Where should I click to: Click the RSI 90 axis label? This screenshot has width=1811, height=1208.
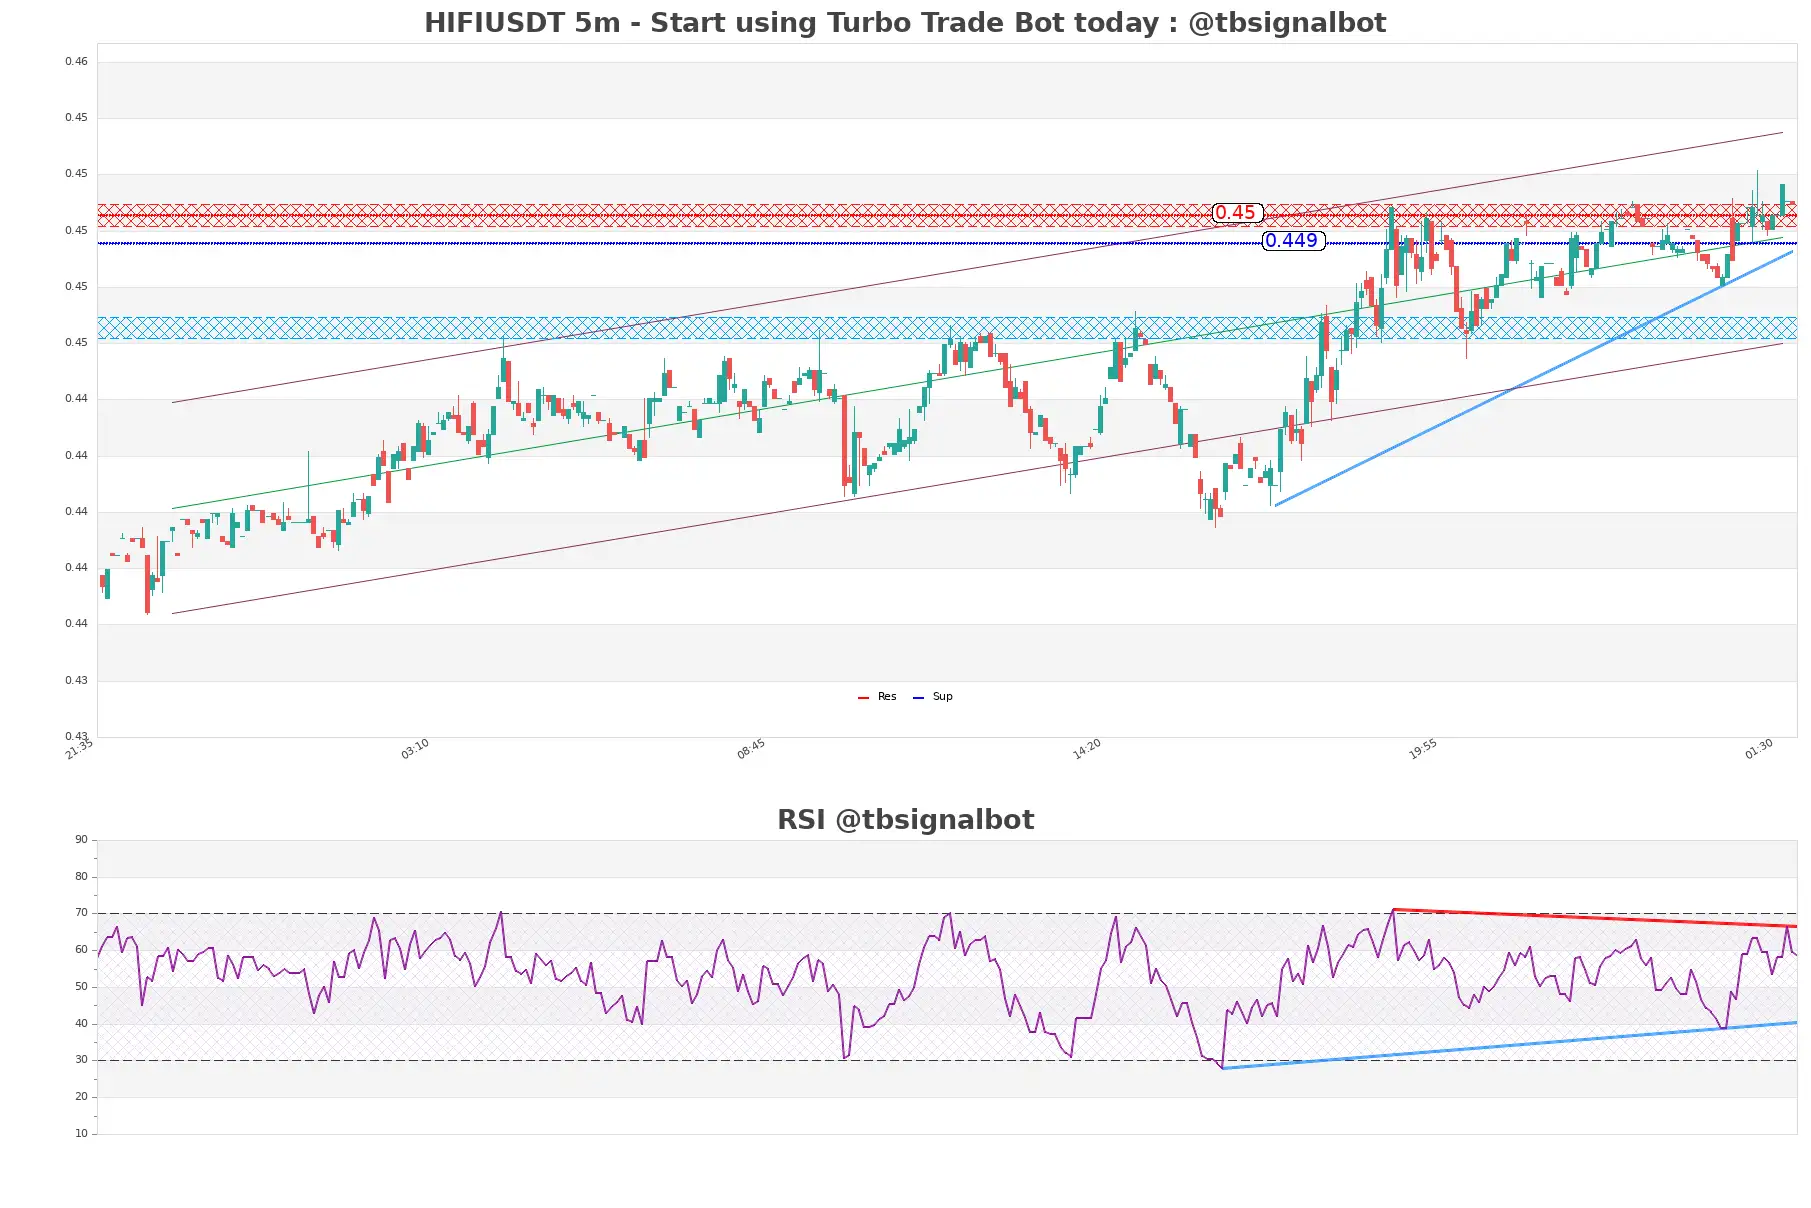(81, 839)
